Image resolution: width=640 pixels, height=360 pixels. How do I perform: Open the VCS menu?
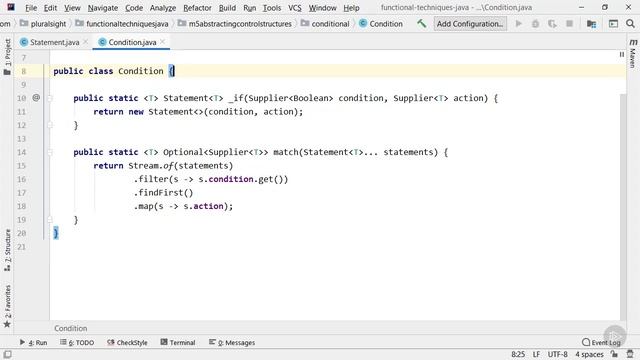click(x=295, y=8)
